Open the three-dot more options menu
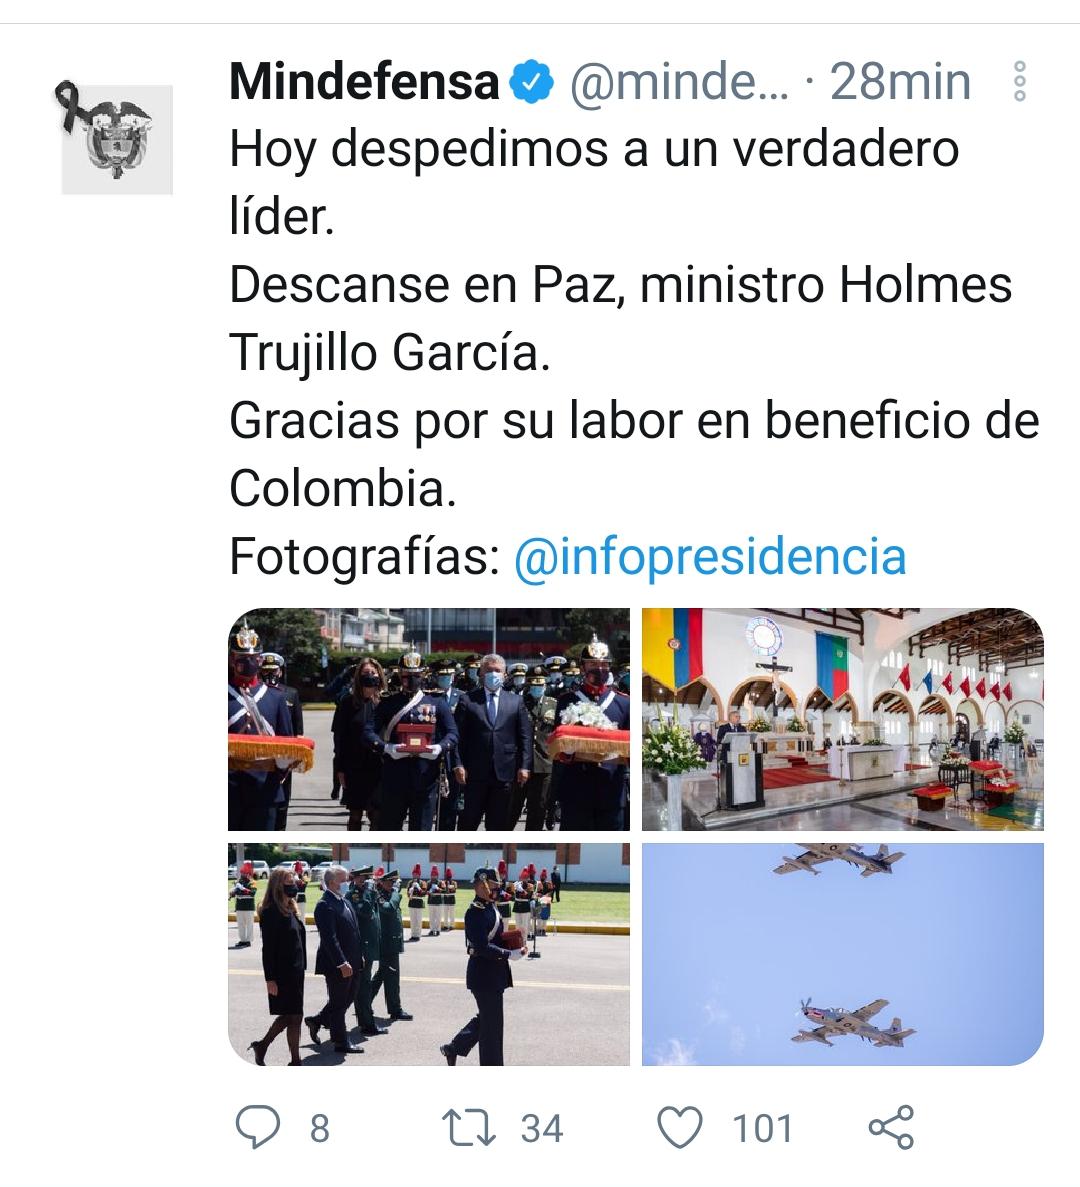This screenshot has width=1080, height=1187. 1019,81
